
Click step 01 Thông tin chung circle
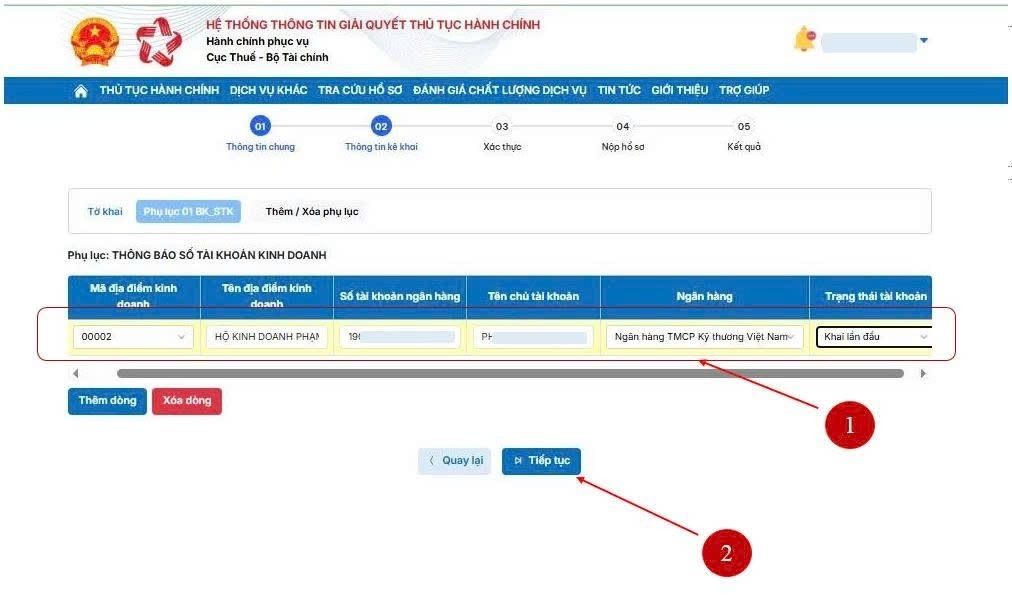click(260, 126)
